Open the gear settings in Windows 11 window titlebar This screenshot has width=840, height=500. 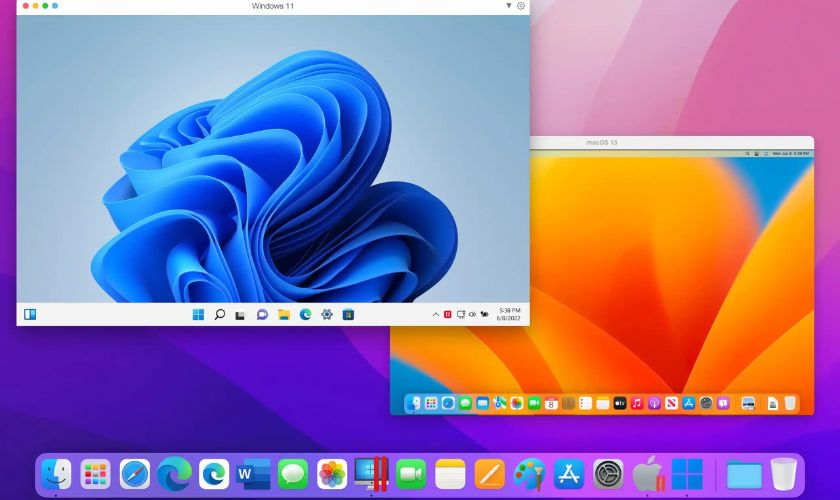pos(521,6)
